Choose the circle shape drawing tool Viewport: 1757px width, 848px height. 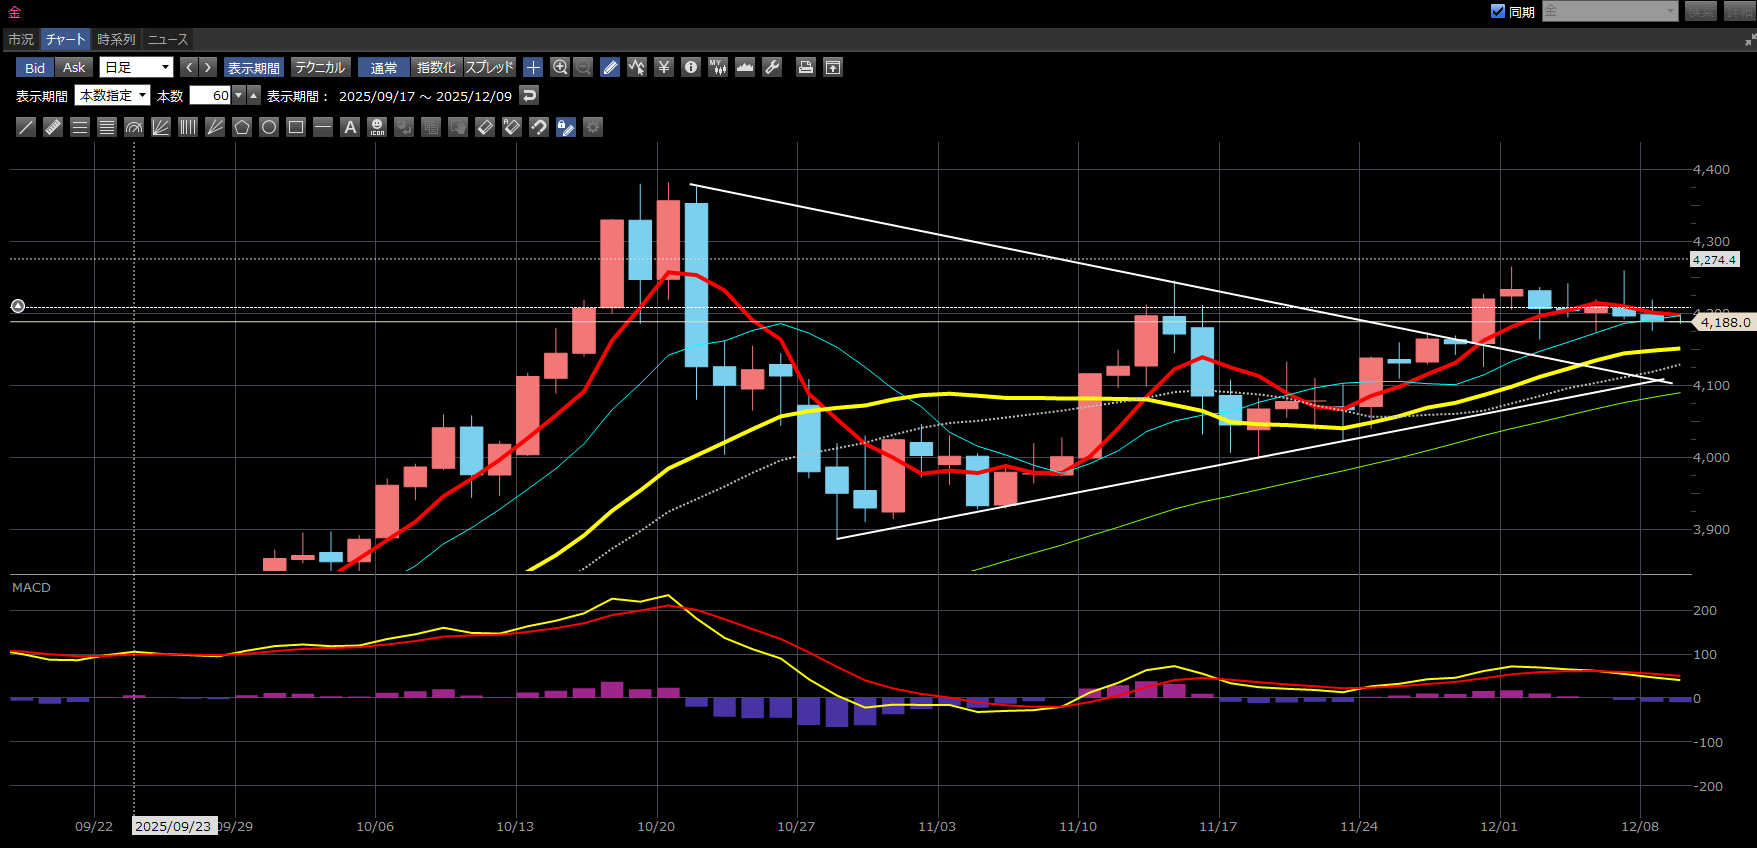point(269,127)
